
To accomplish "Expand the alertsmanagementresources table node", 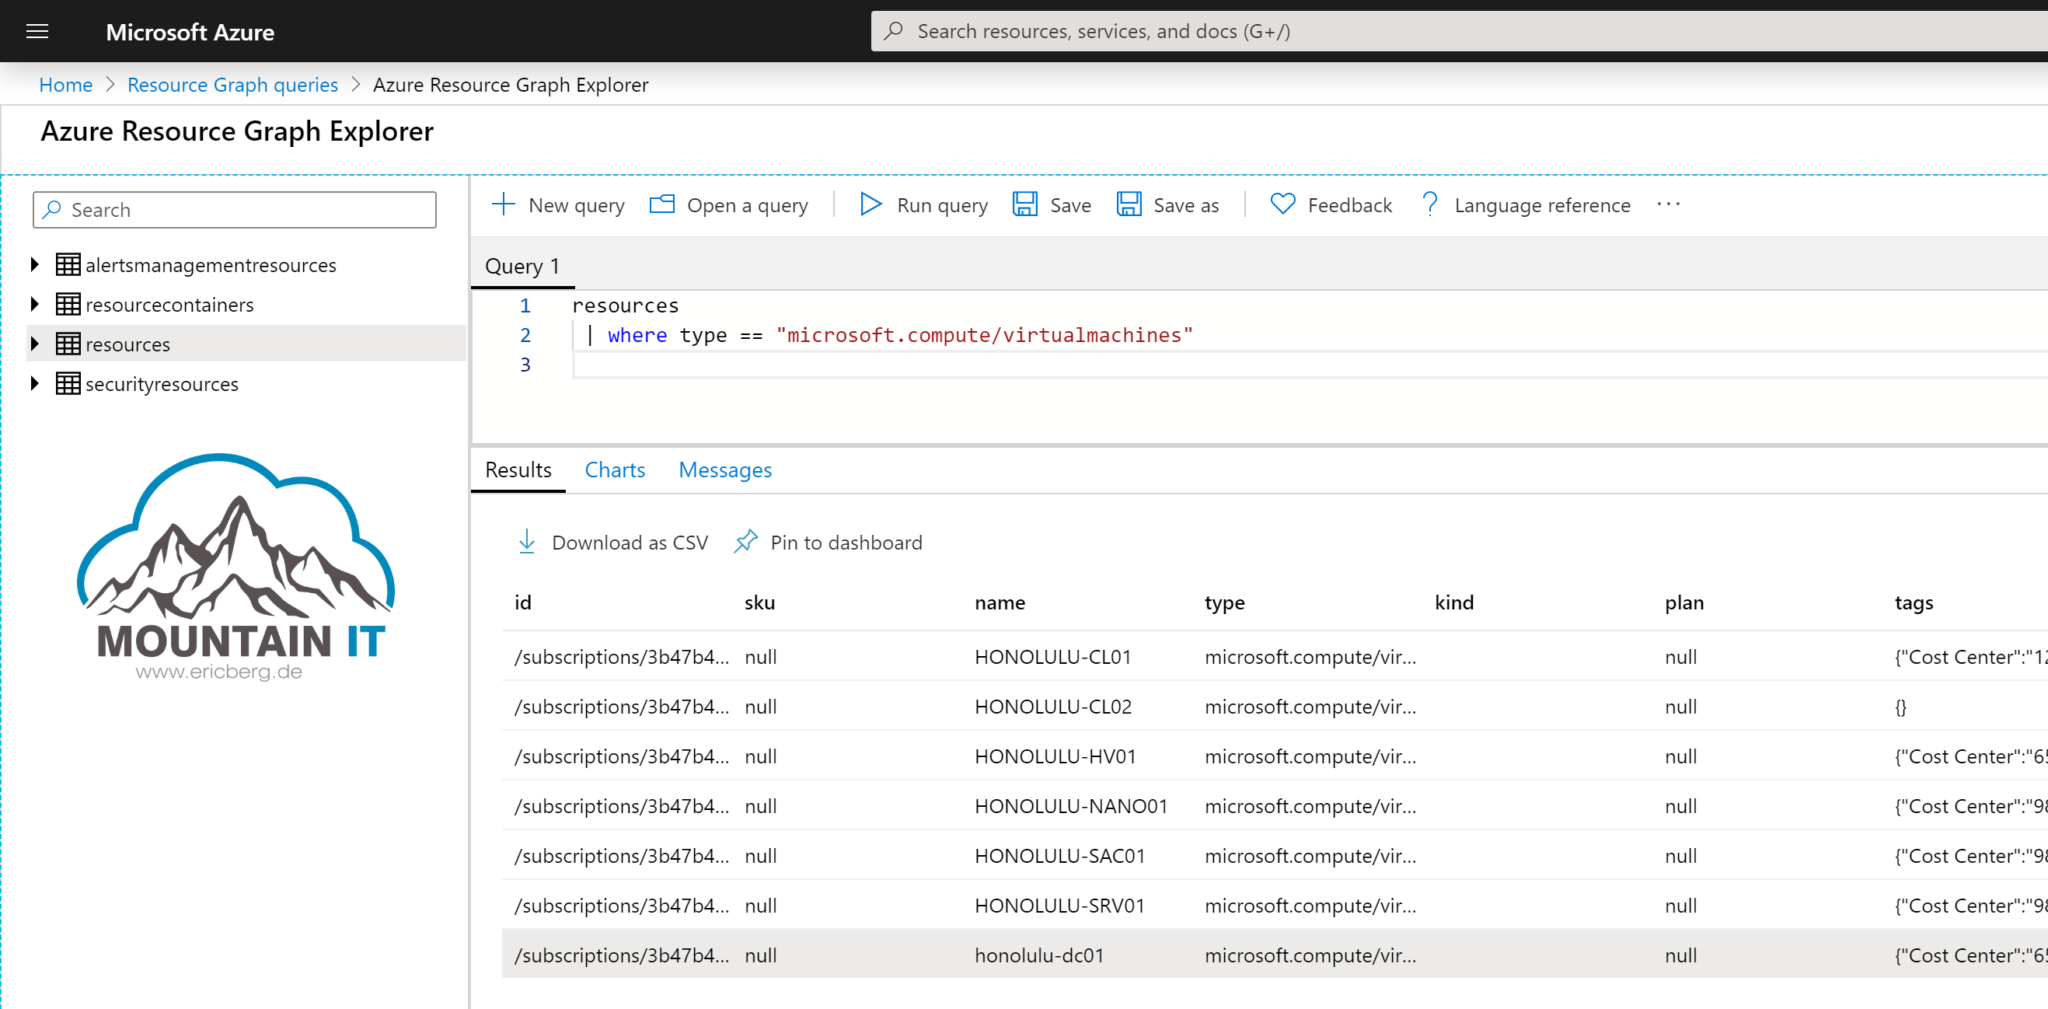I will coord(35,264).
